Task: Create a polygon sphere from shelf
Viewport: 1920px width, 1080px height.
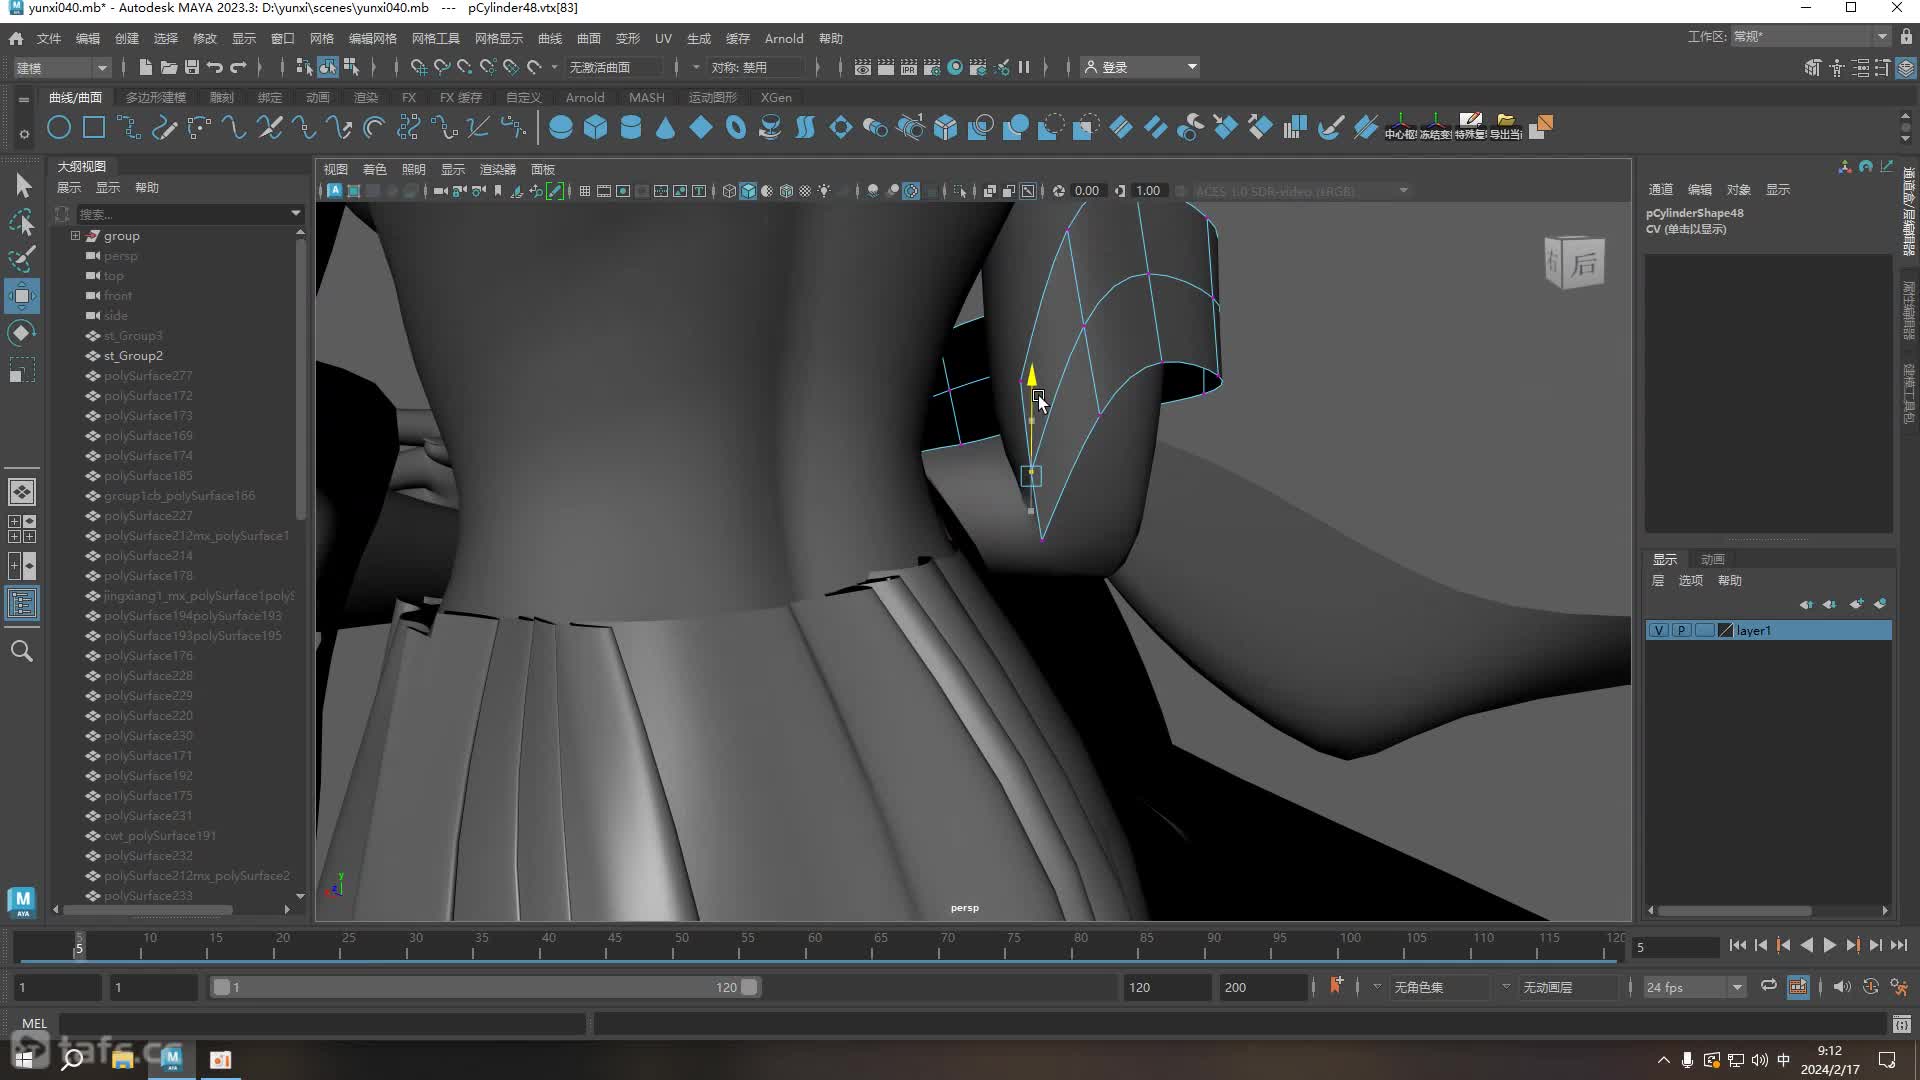Action: (x=561, y=127)
